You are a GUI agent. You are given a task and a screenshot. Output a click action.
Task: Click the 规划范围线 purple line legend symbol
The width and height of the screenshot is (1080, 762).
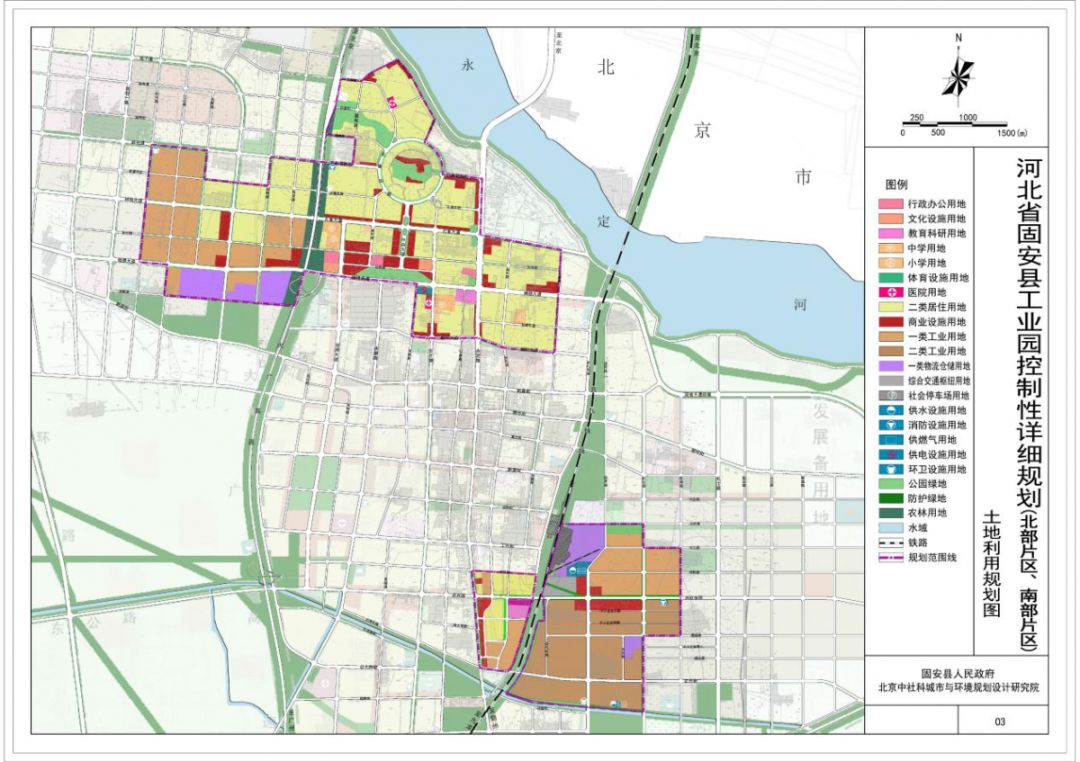pos(891,557)
